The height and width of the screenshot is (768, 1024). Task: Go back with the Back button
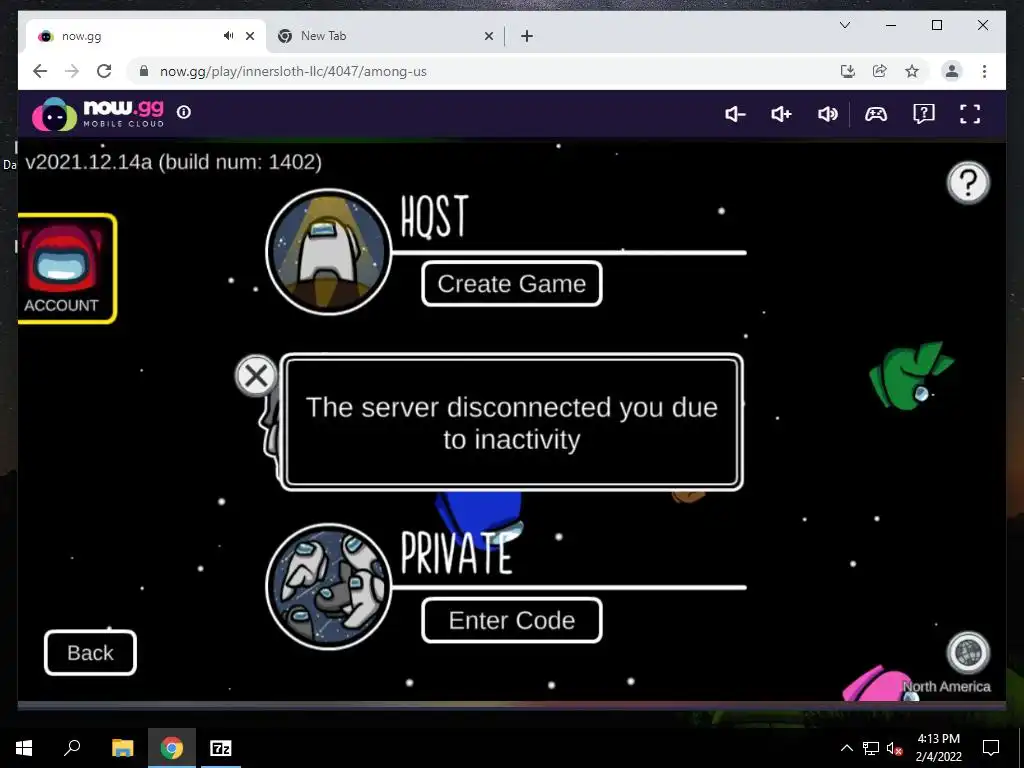(x=90, y=652)
